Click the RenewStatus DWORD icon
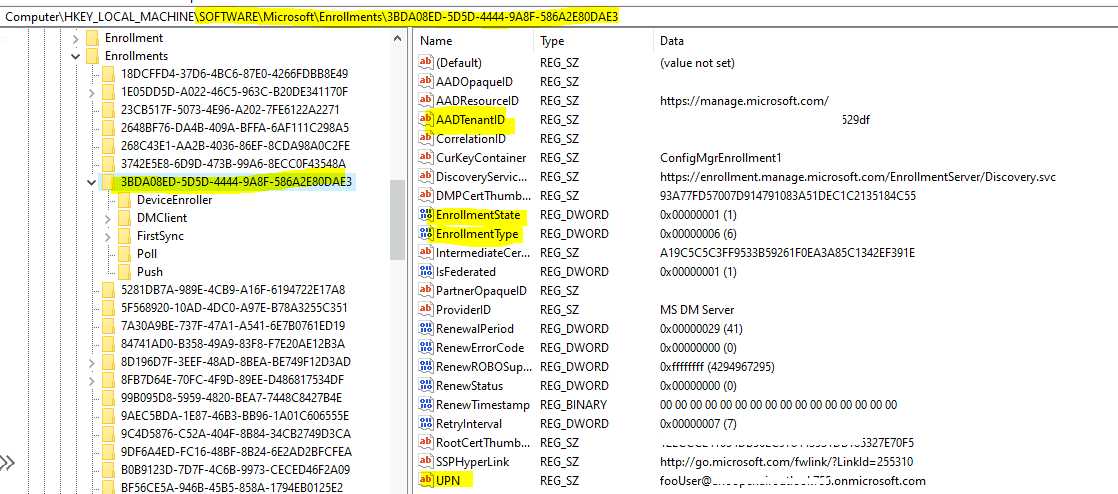 pos(426,386)
